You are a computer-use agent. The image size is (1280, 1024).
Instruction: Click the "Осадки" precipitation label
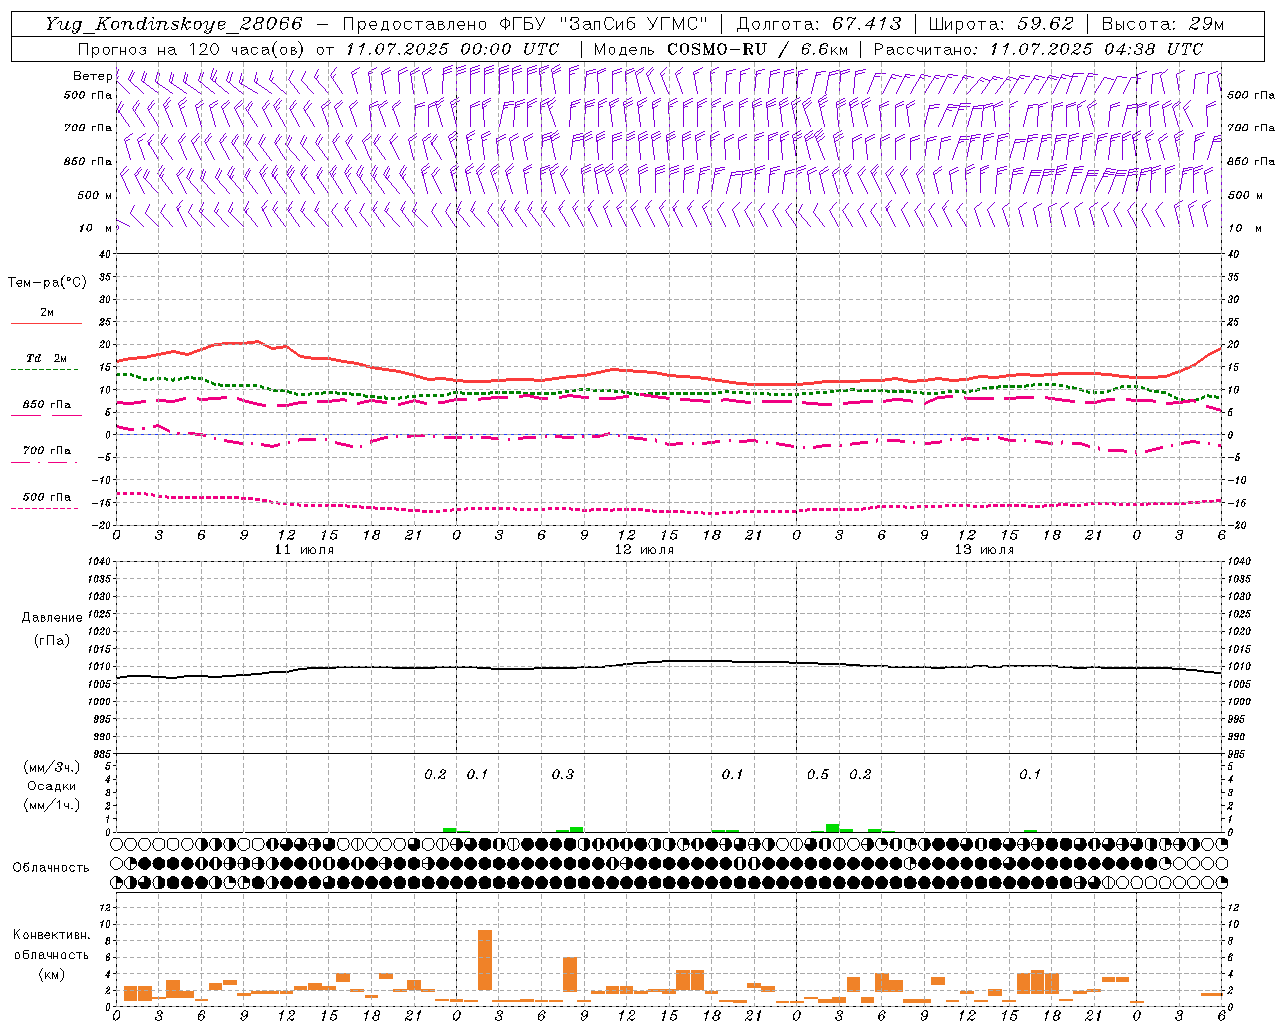(51, 786)
